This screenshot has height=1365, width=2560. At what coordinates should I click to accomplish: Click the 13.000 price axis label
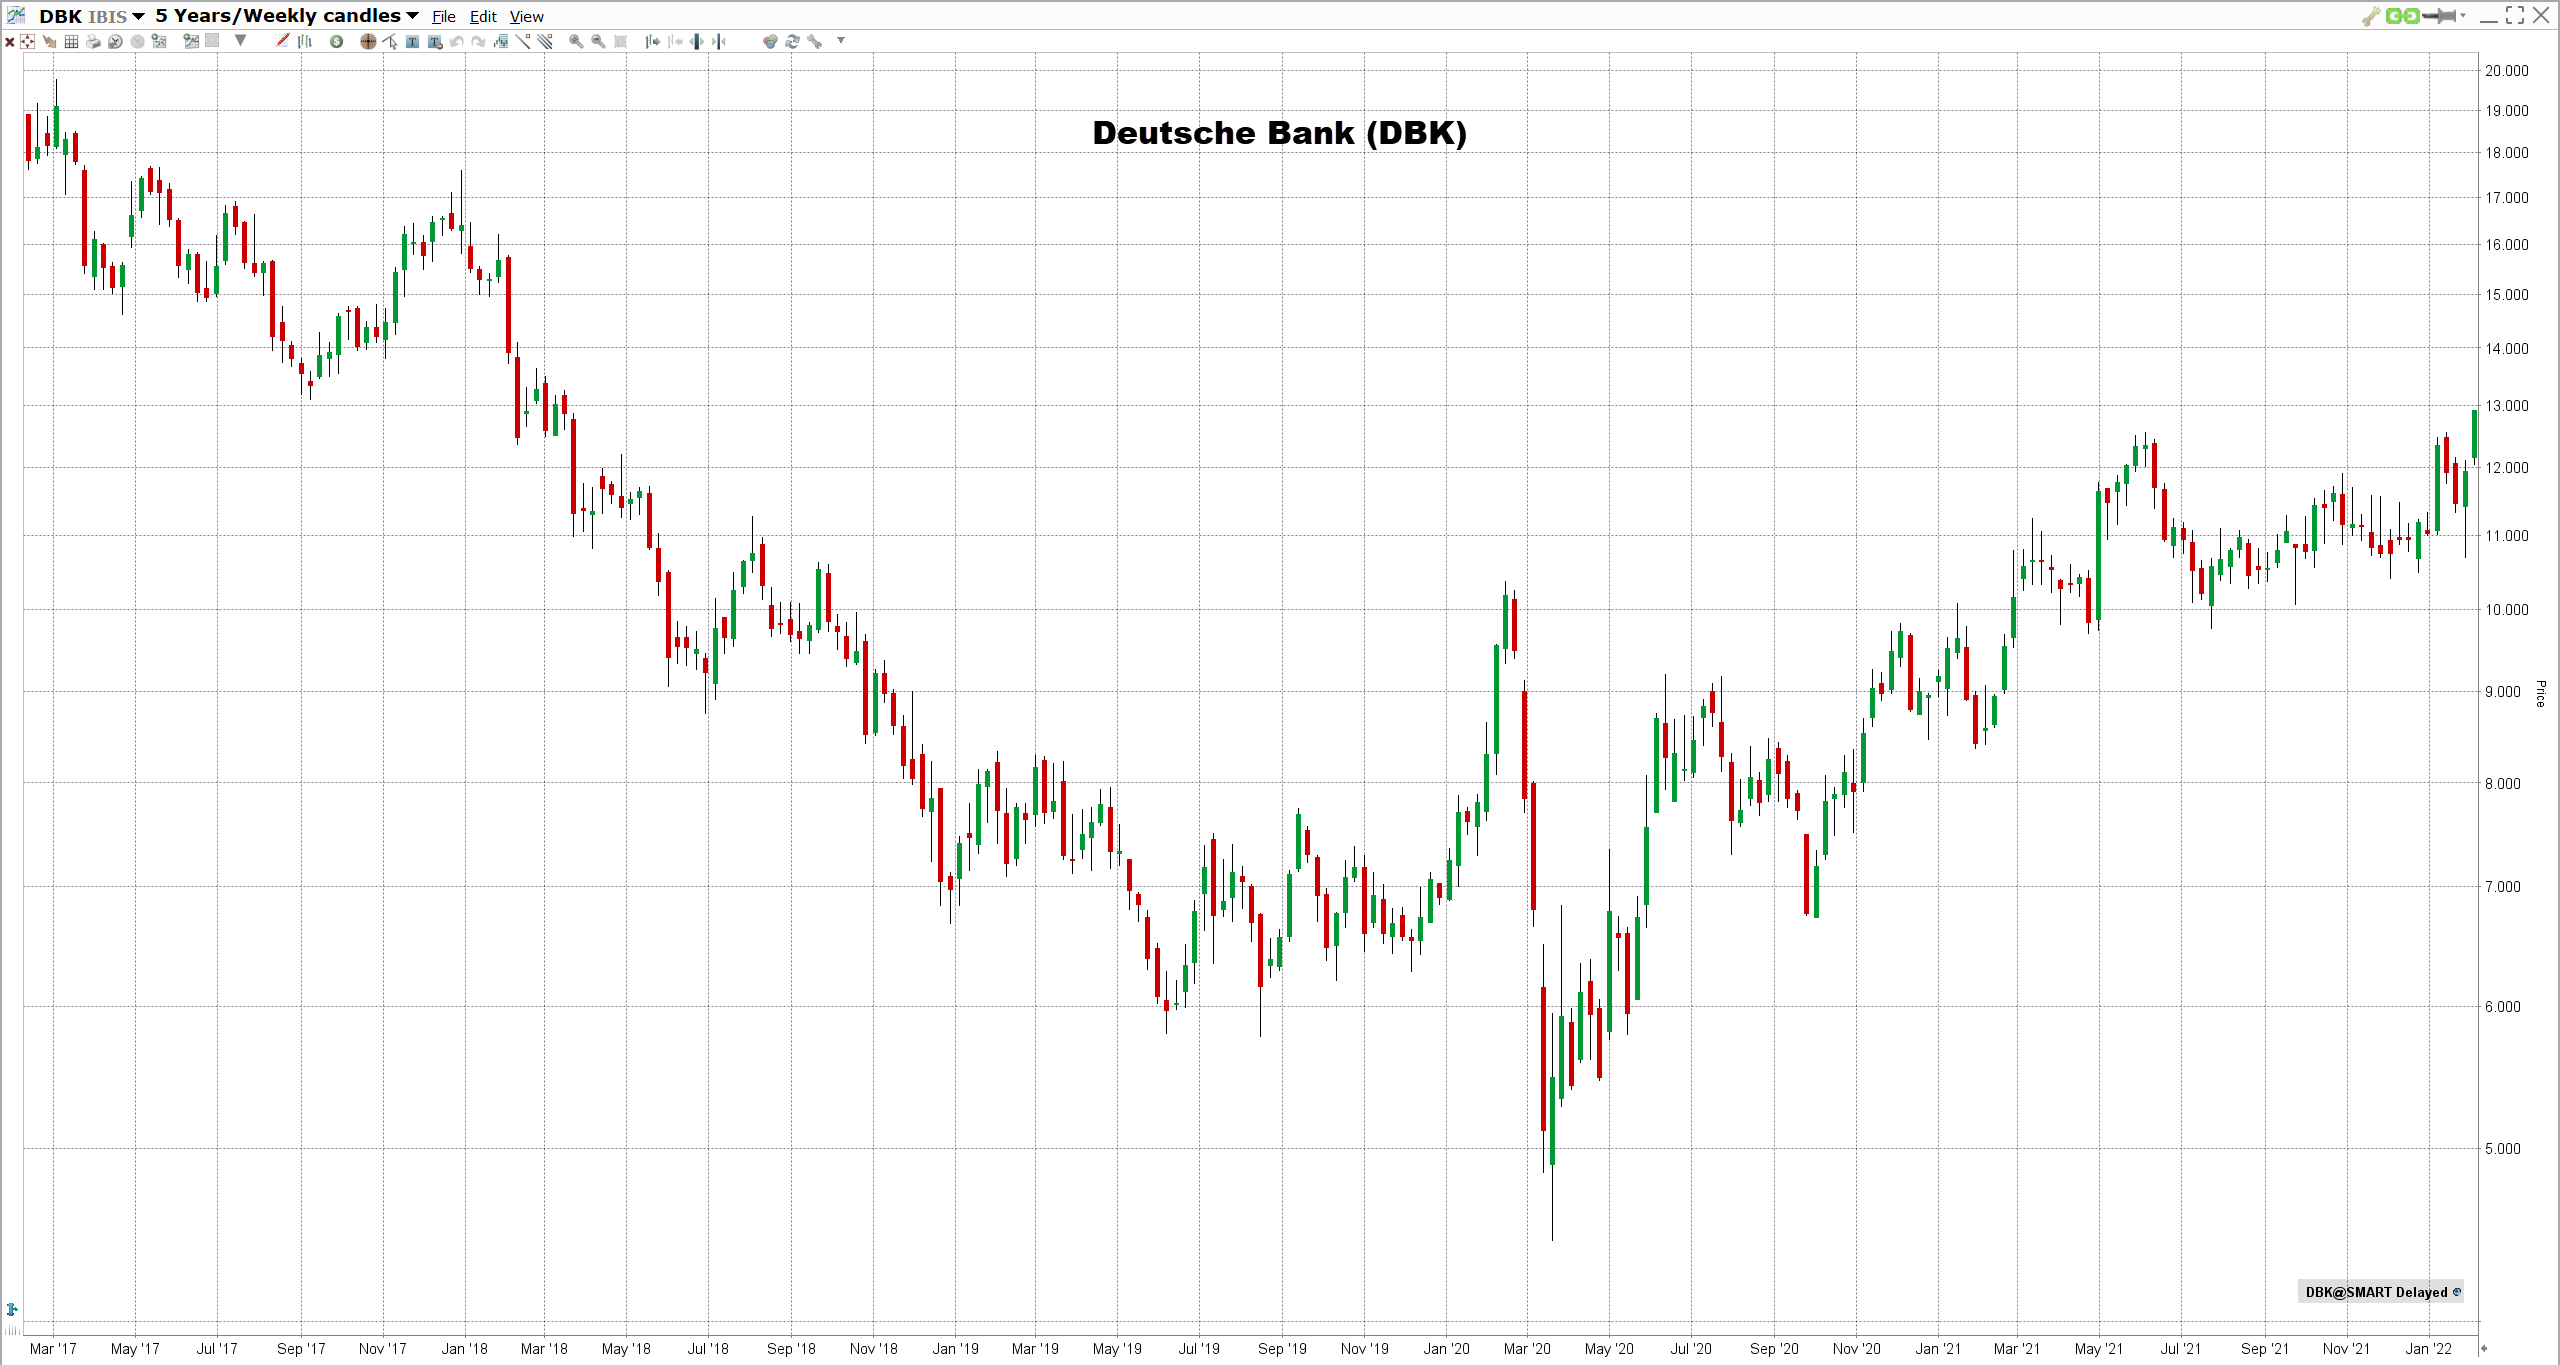[x=2507, y=405]
